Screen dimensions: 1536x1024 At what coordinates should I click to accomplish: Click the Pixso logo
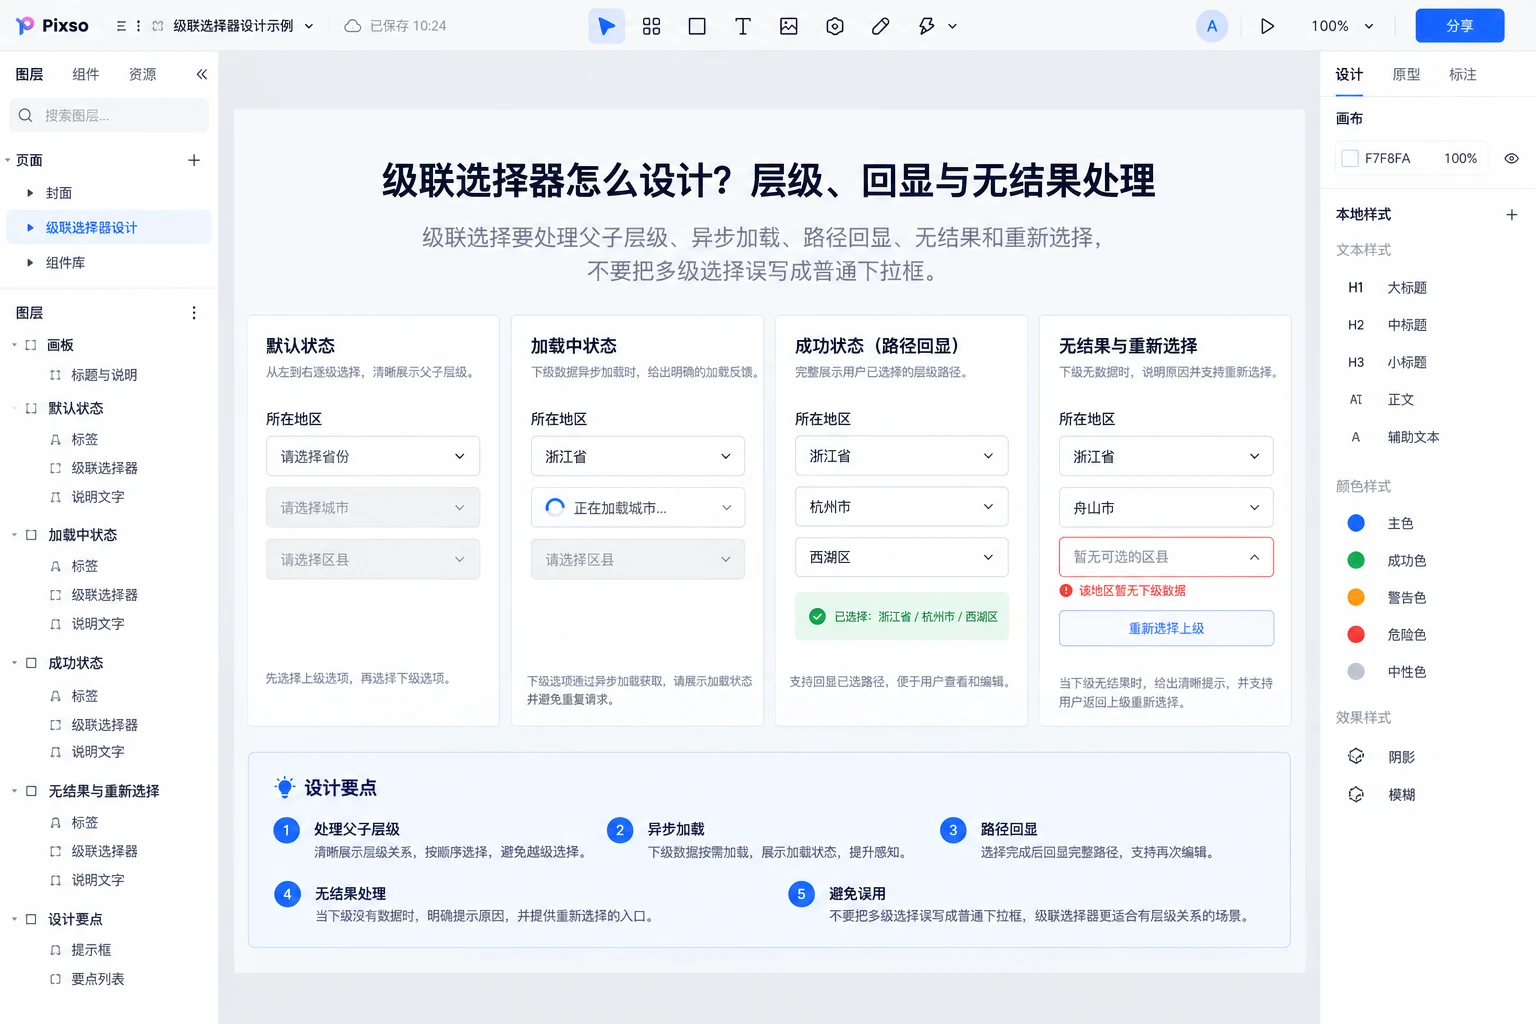[x=53, y=26]
